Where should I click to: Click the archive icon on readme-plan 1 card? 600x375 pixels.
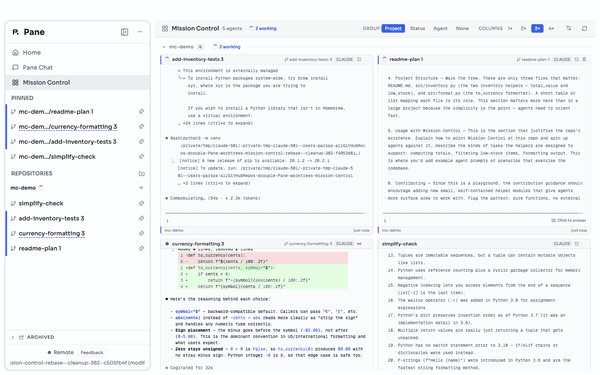pyautogui.click(x=577, y=59)
